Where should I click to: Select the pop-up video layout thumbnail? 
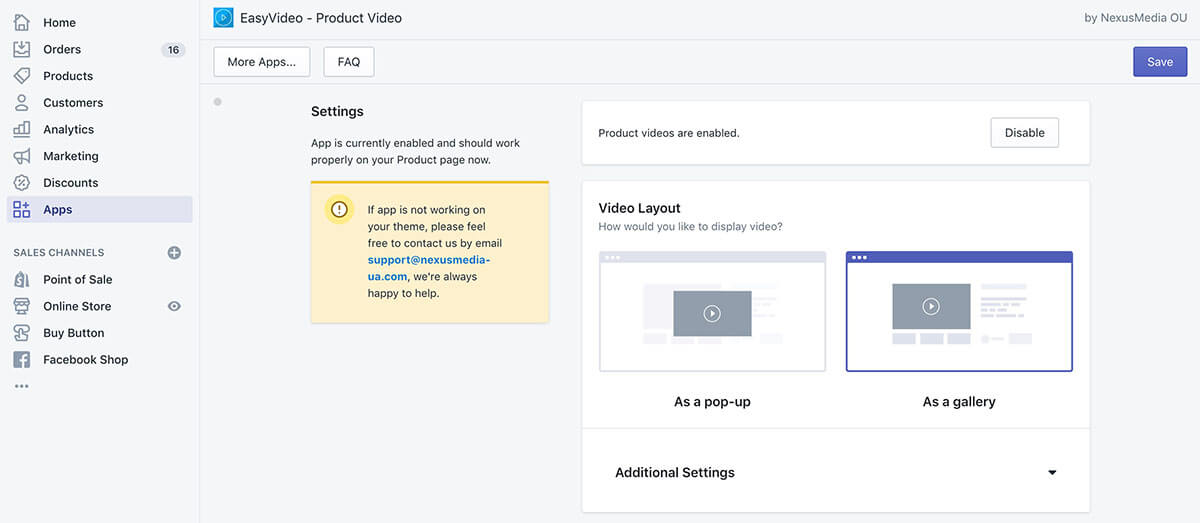tap(712, 312)
